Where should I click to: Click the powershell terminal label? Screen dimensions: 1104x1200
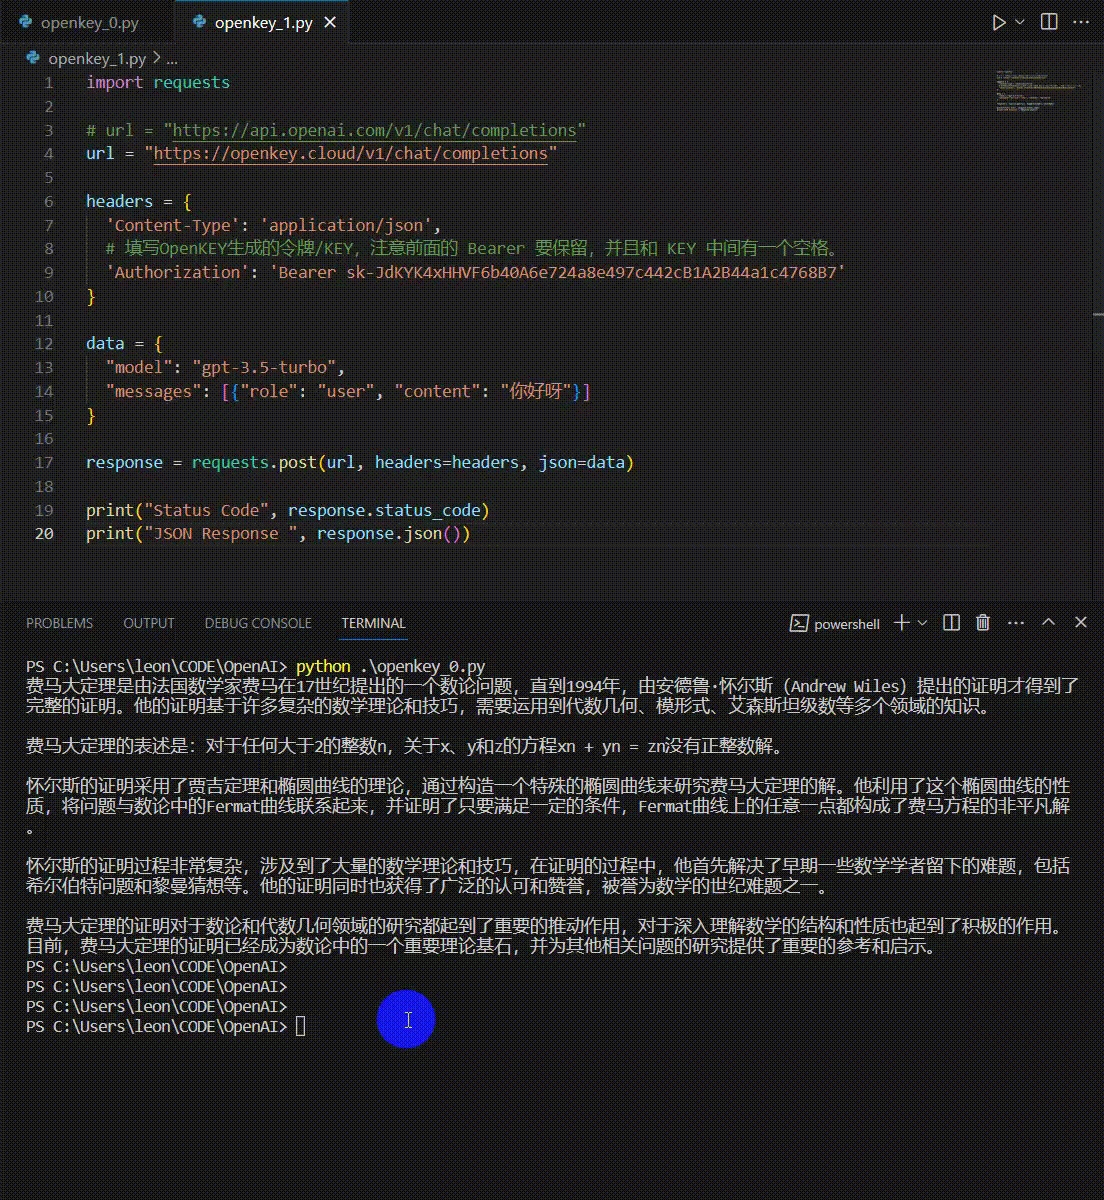pos(836,623)
